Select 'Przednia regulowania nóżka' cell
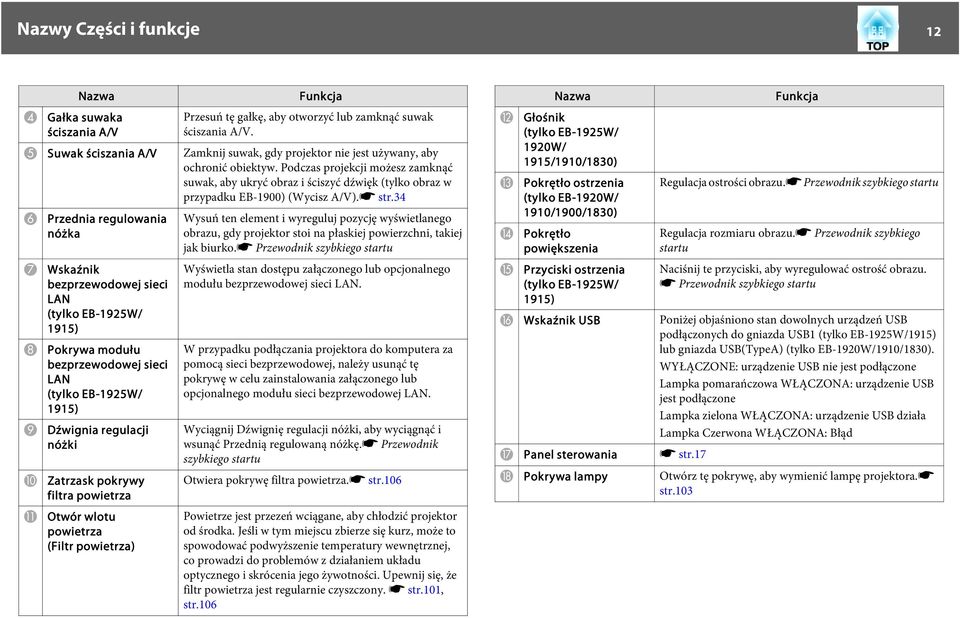960x618 pixels. click(x=110, y=233)
